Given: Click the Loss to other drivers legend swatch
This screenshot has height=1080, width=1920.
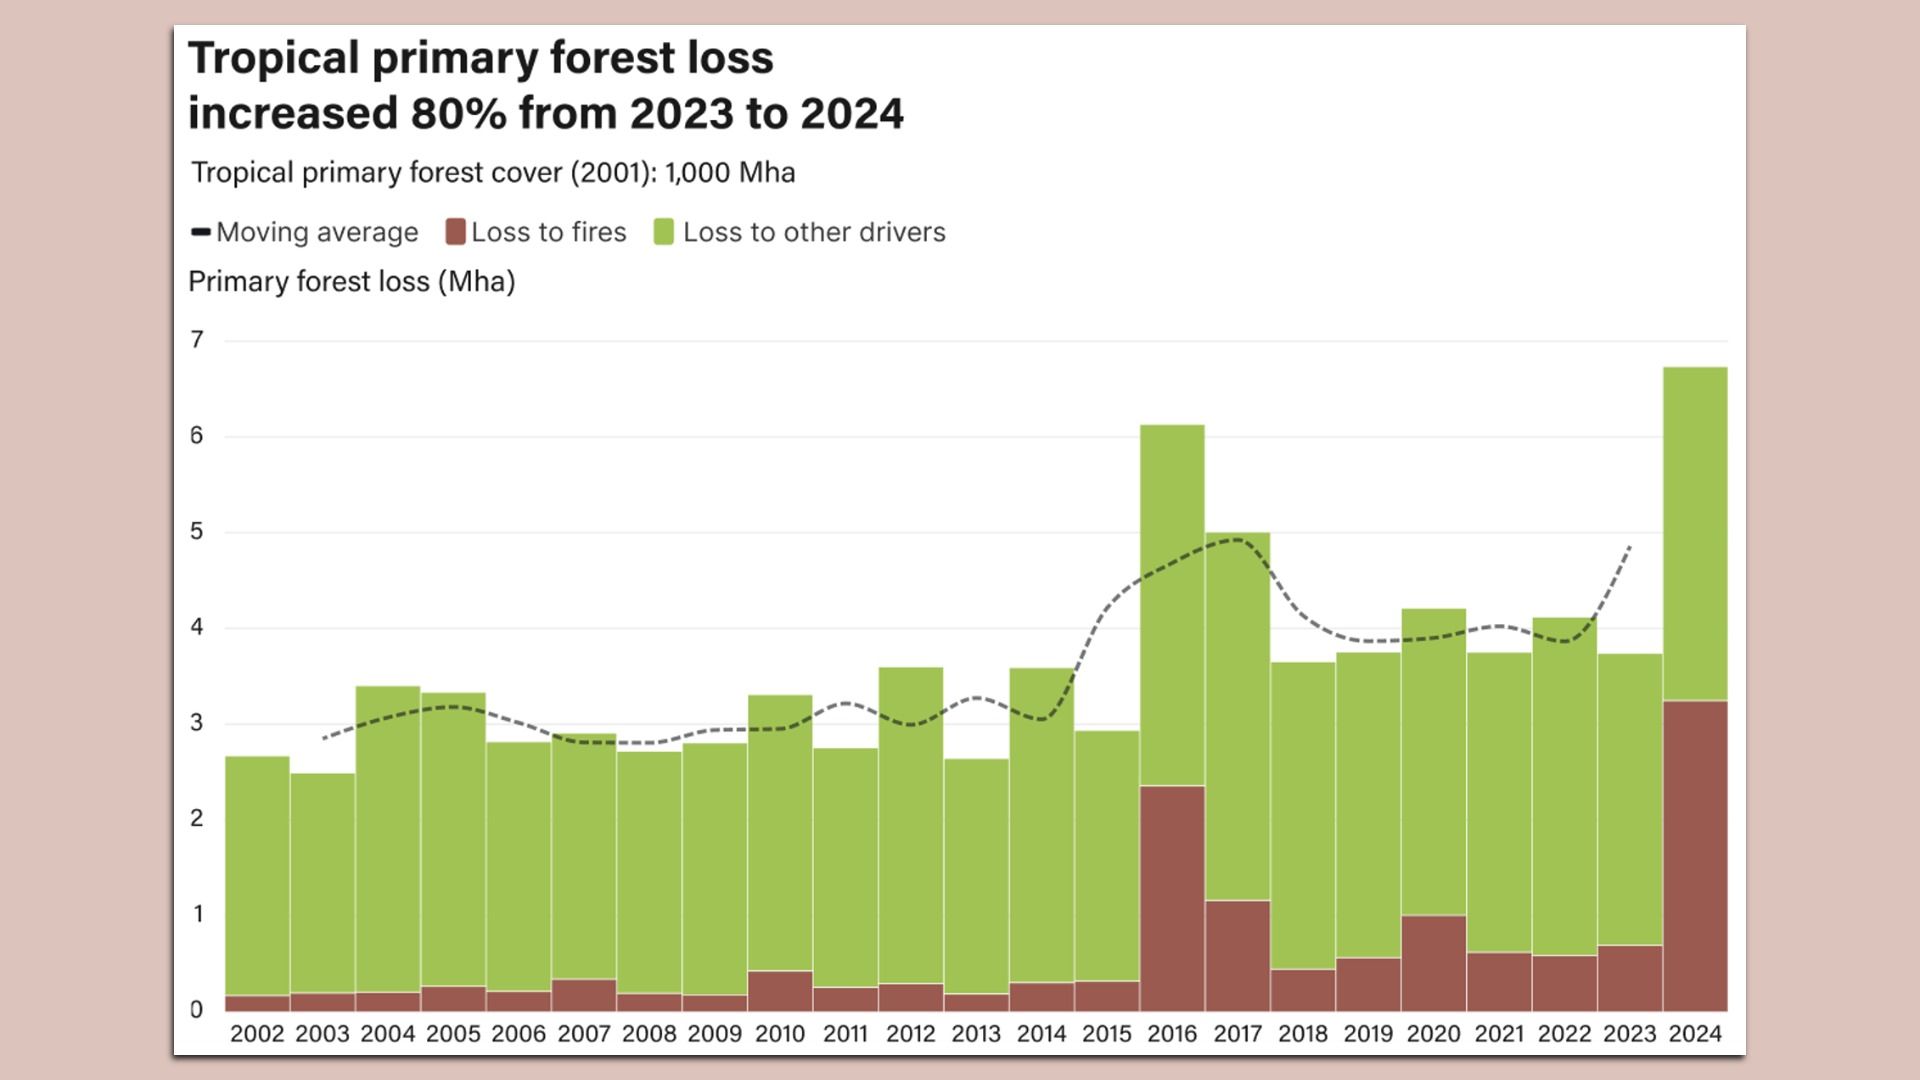Looking at the screenshot, I should pyautogui.click(x=663, y=232).
